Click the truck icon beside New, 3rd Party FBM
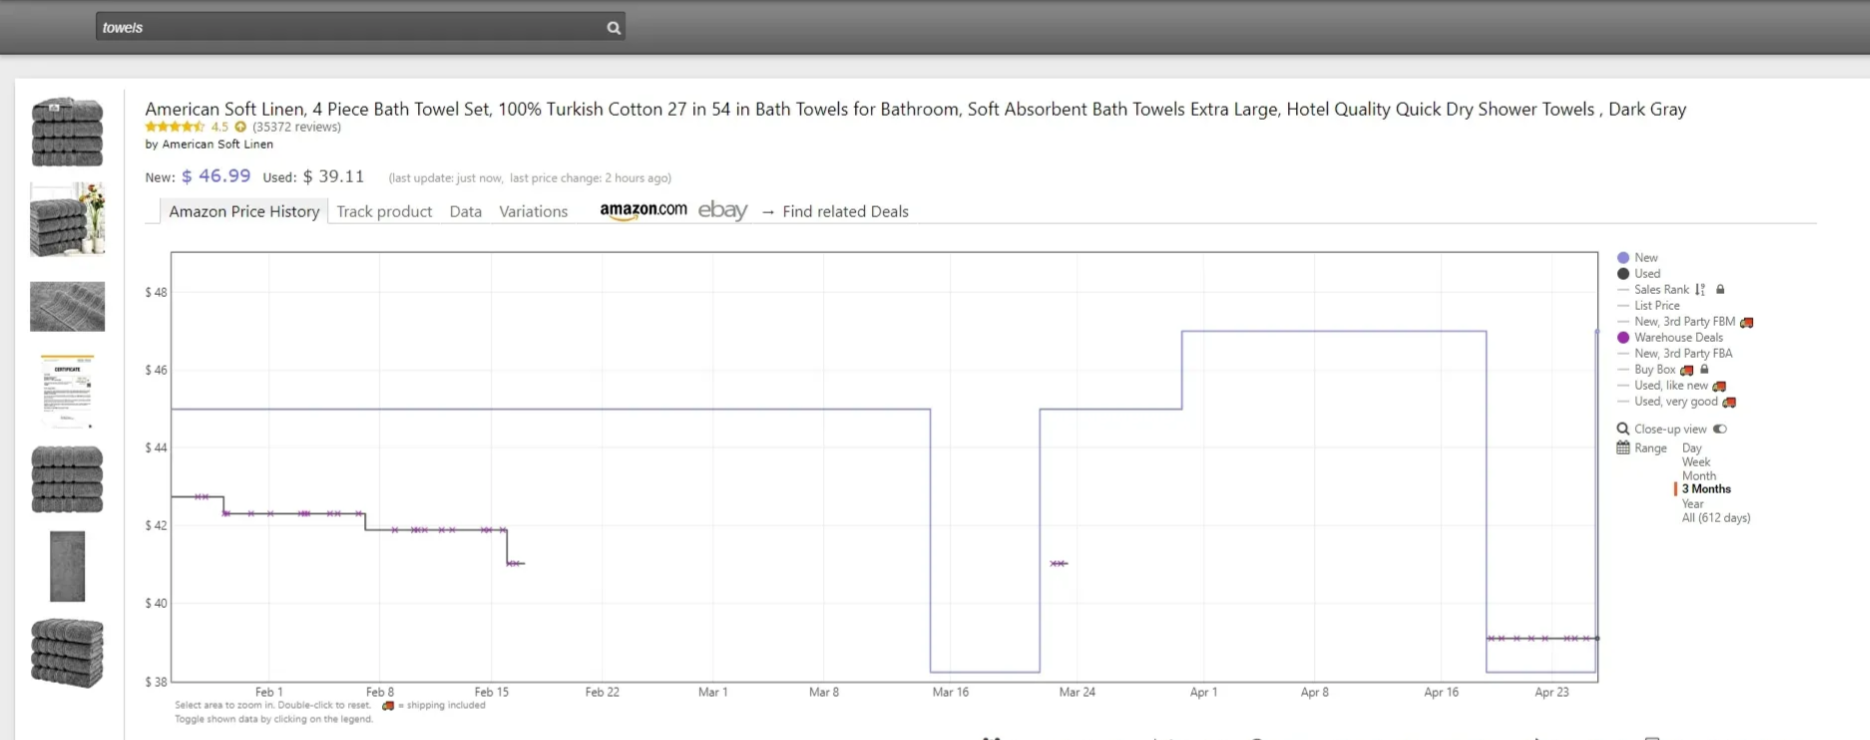Viewport: 1870px width, 740px height. (x=1747, y=322)
